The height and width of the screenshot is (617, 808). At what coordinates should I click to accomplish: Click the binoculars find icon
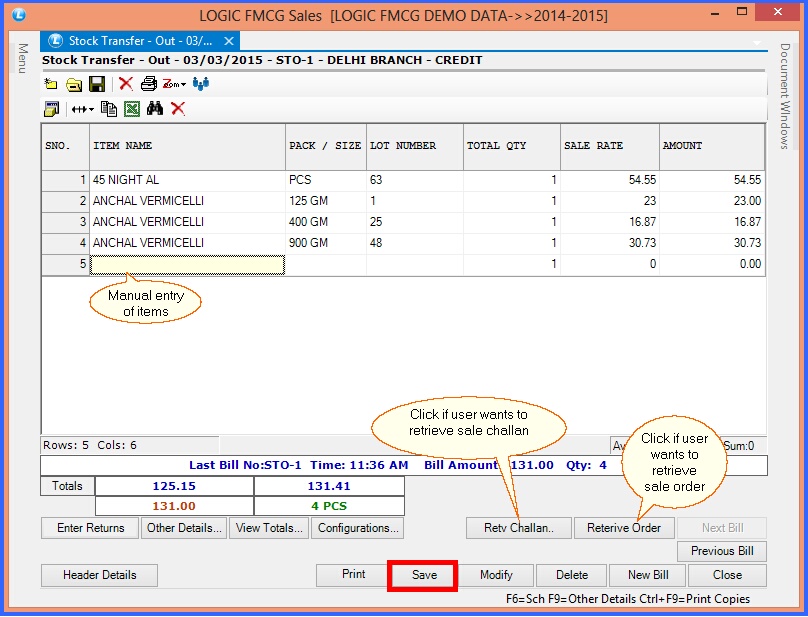[x=155, y=108]
